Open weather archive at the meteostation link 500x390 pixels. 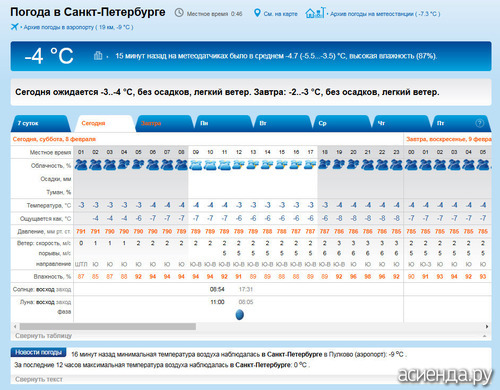pos(385,14)
